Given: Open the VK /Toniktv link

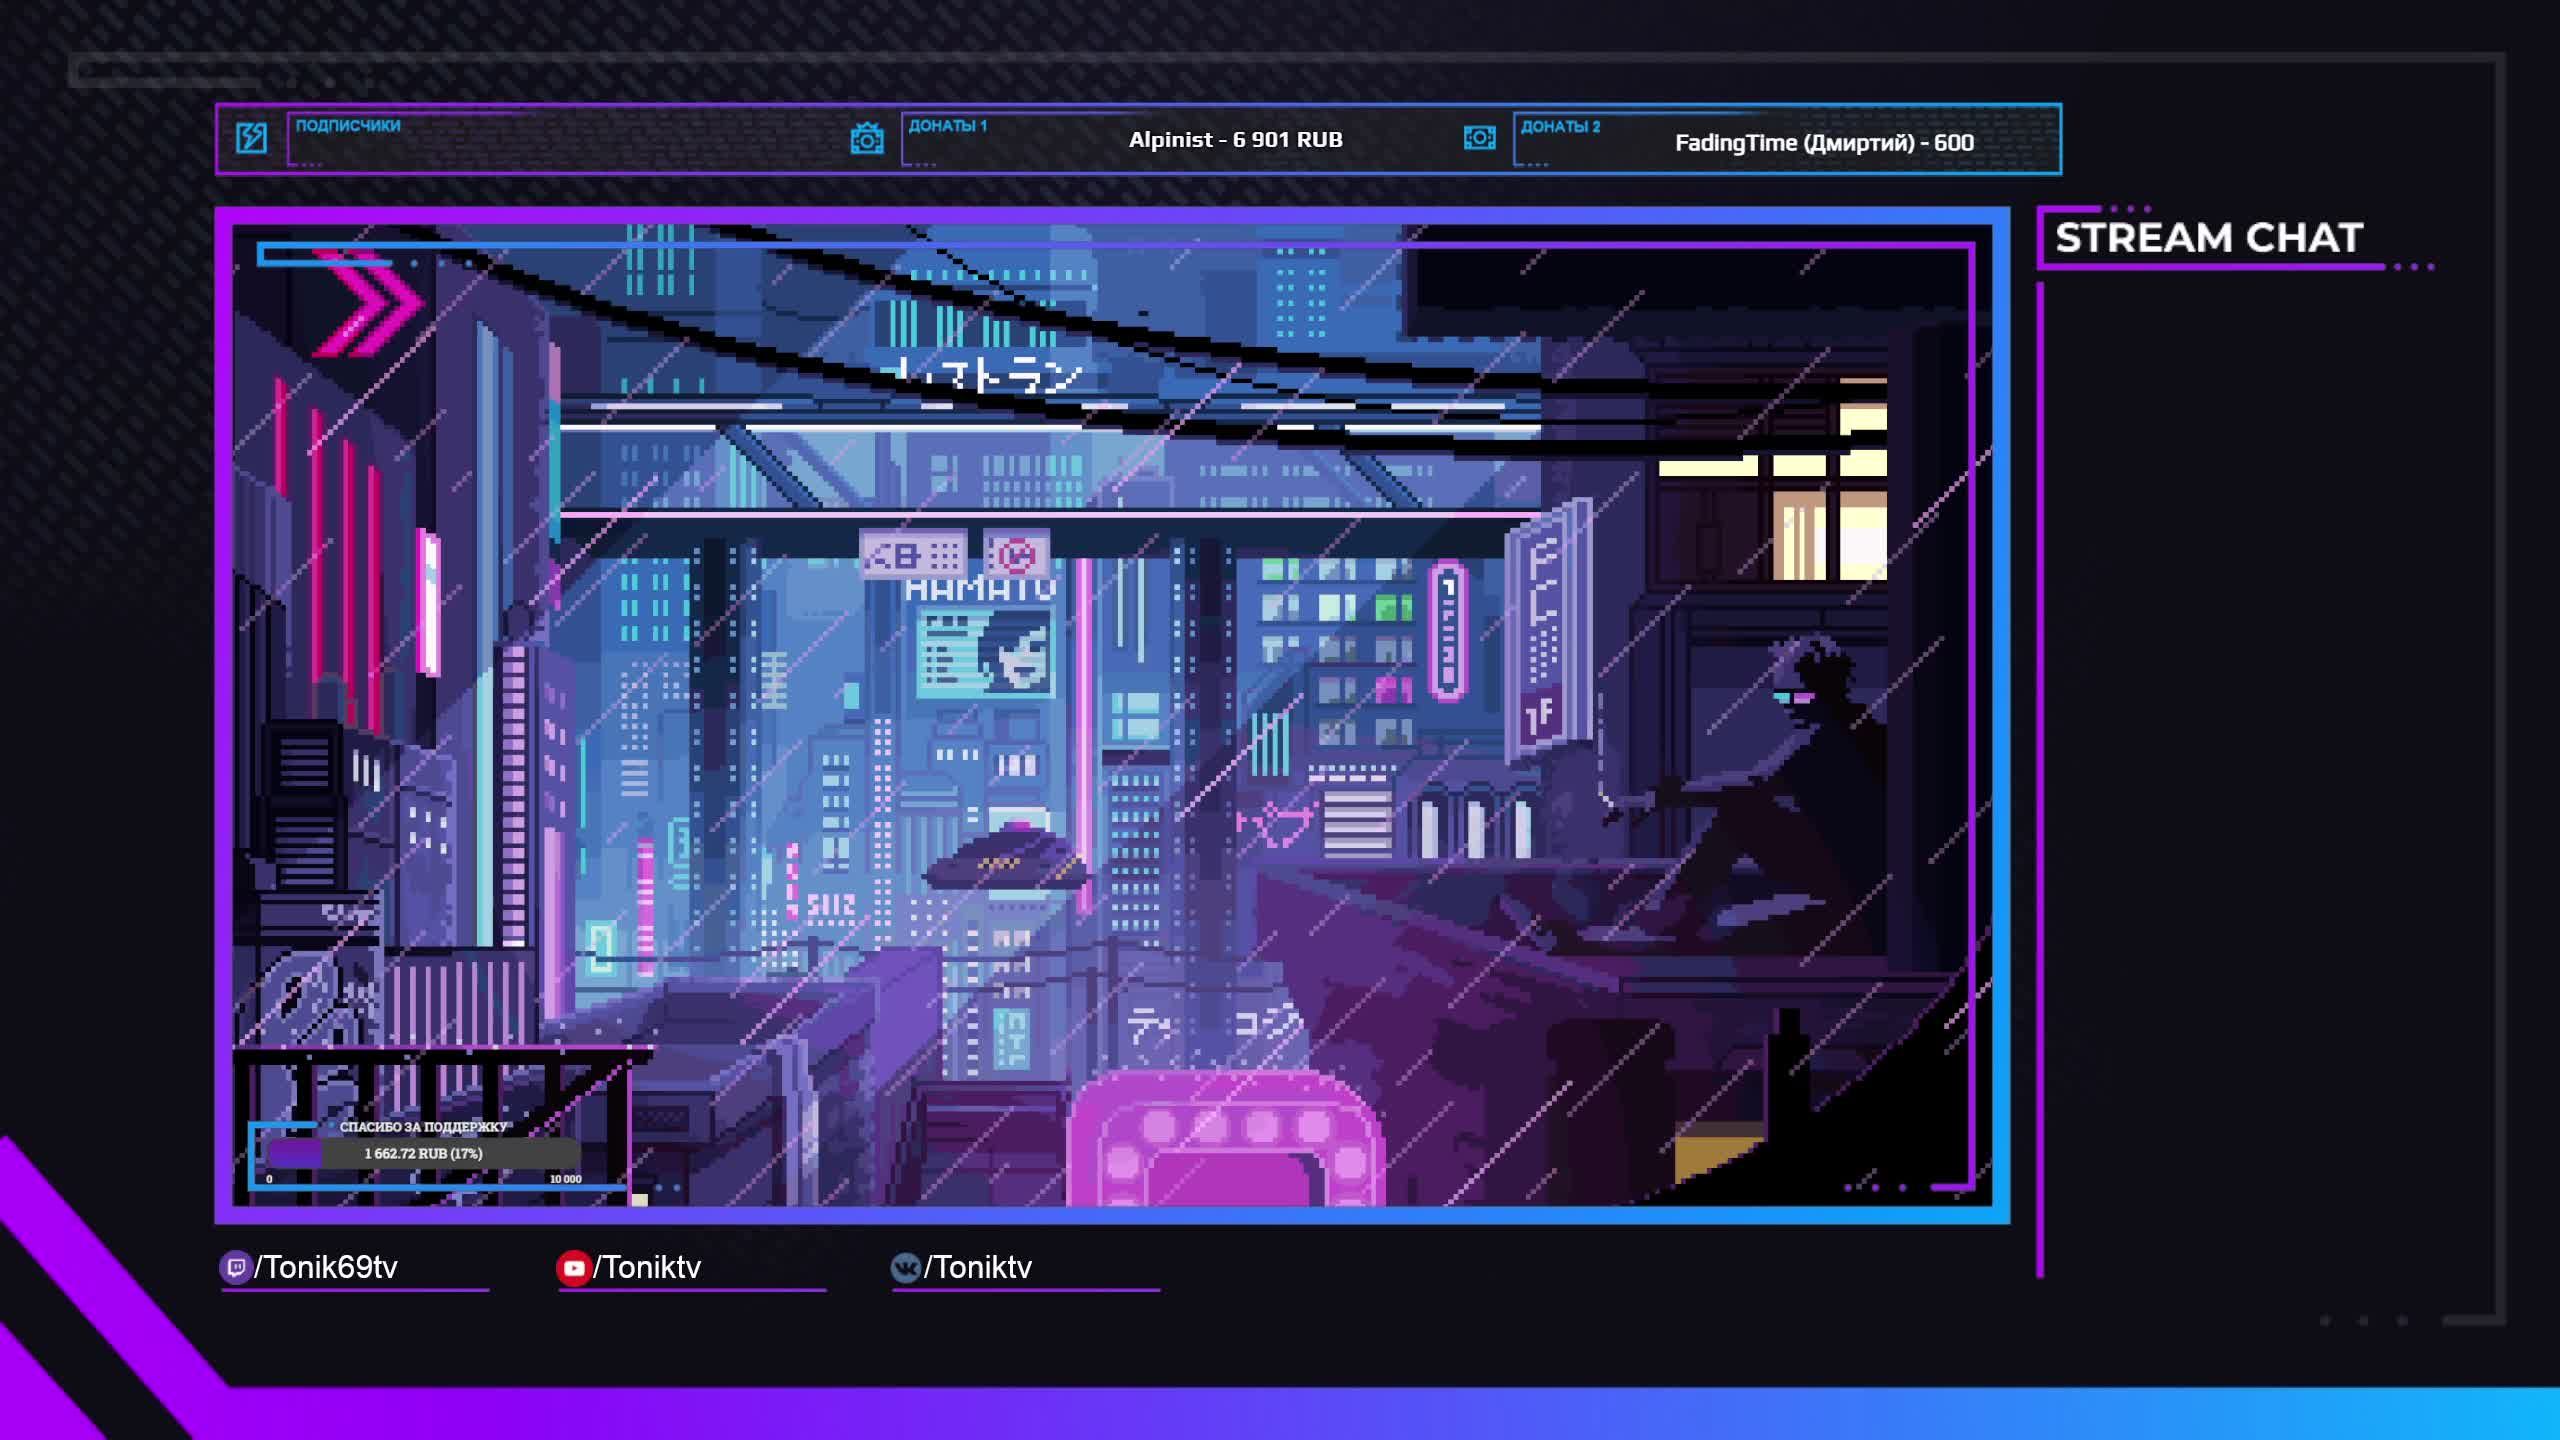Looking at the screenshot, I should pyautogui.click(x=978, y=1268).
